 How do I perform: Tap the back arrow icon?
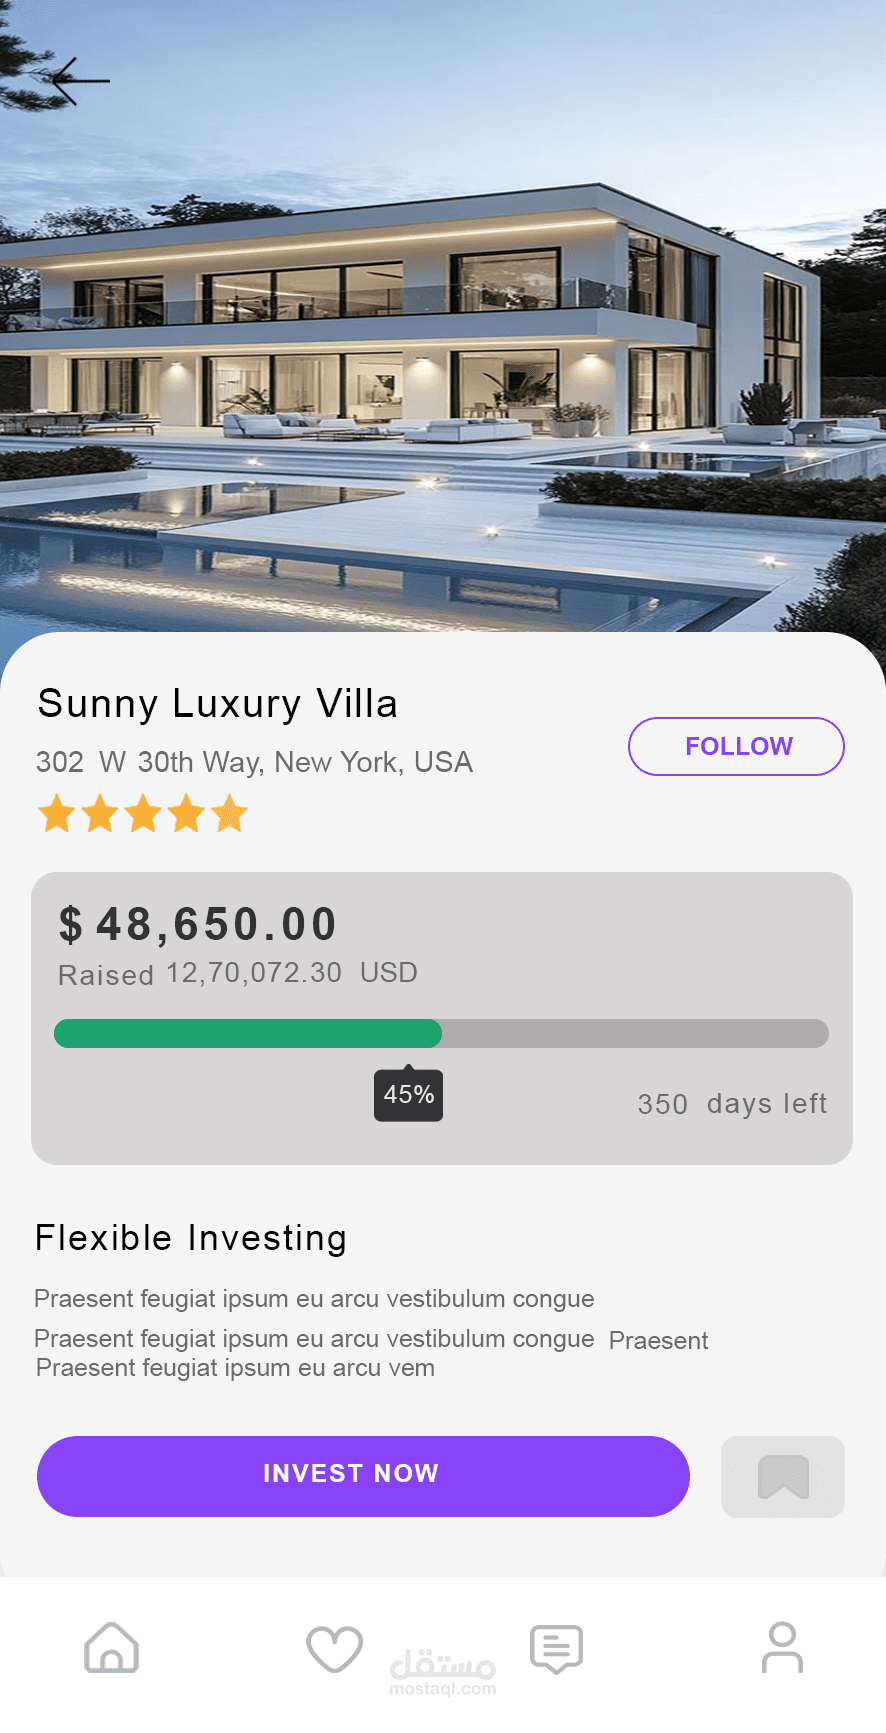point(79,81)
